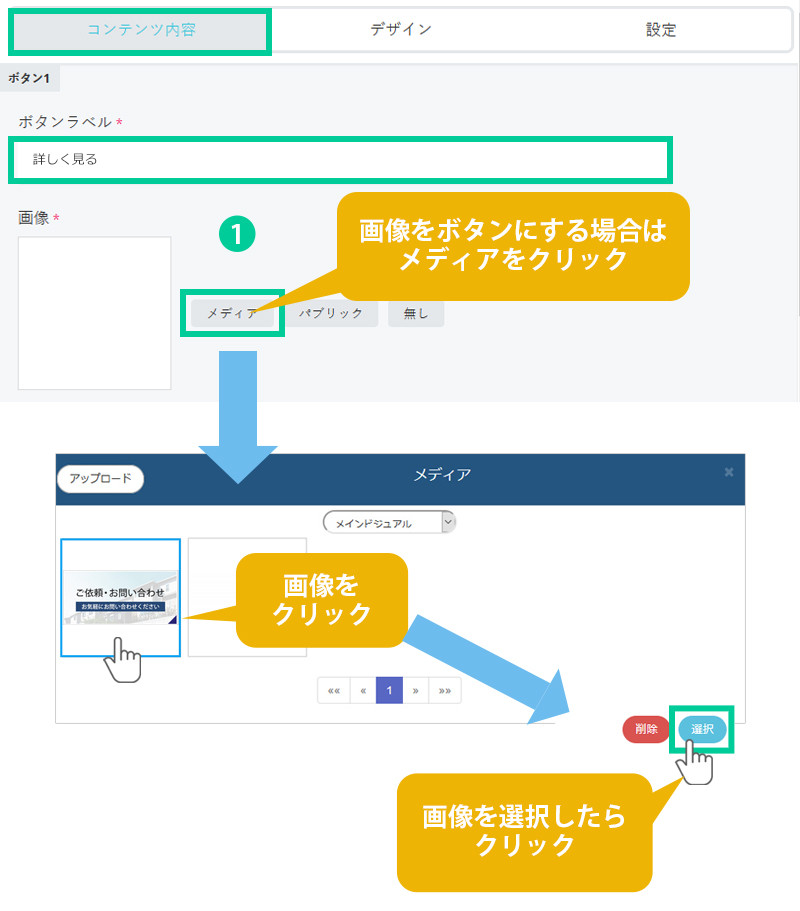
Task: Click the ボタンラベル text field
Action: (x=340, y=159)
